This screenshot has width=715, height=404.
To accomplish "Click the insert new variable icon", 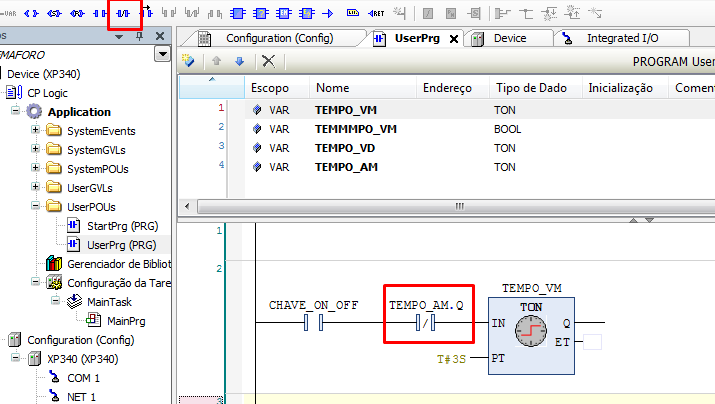I will pyautogui.click(x=189, y=61).
